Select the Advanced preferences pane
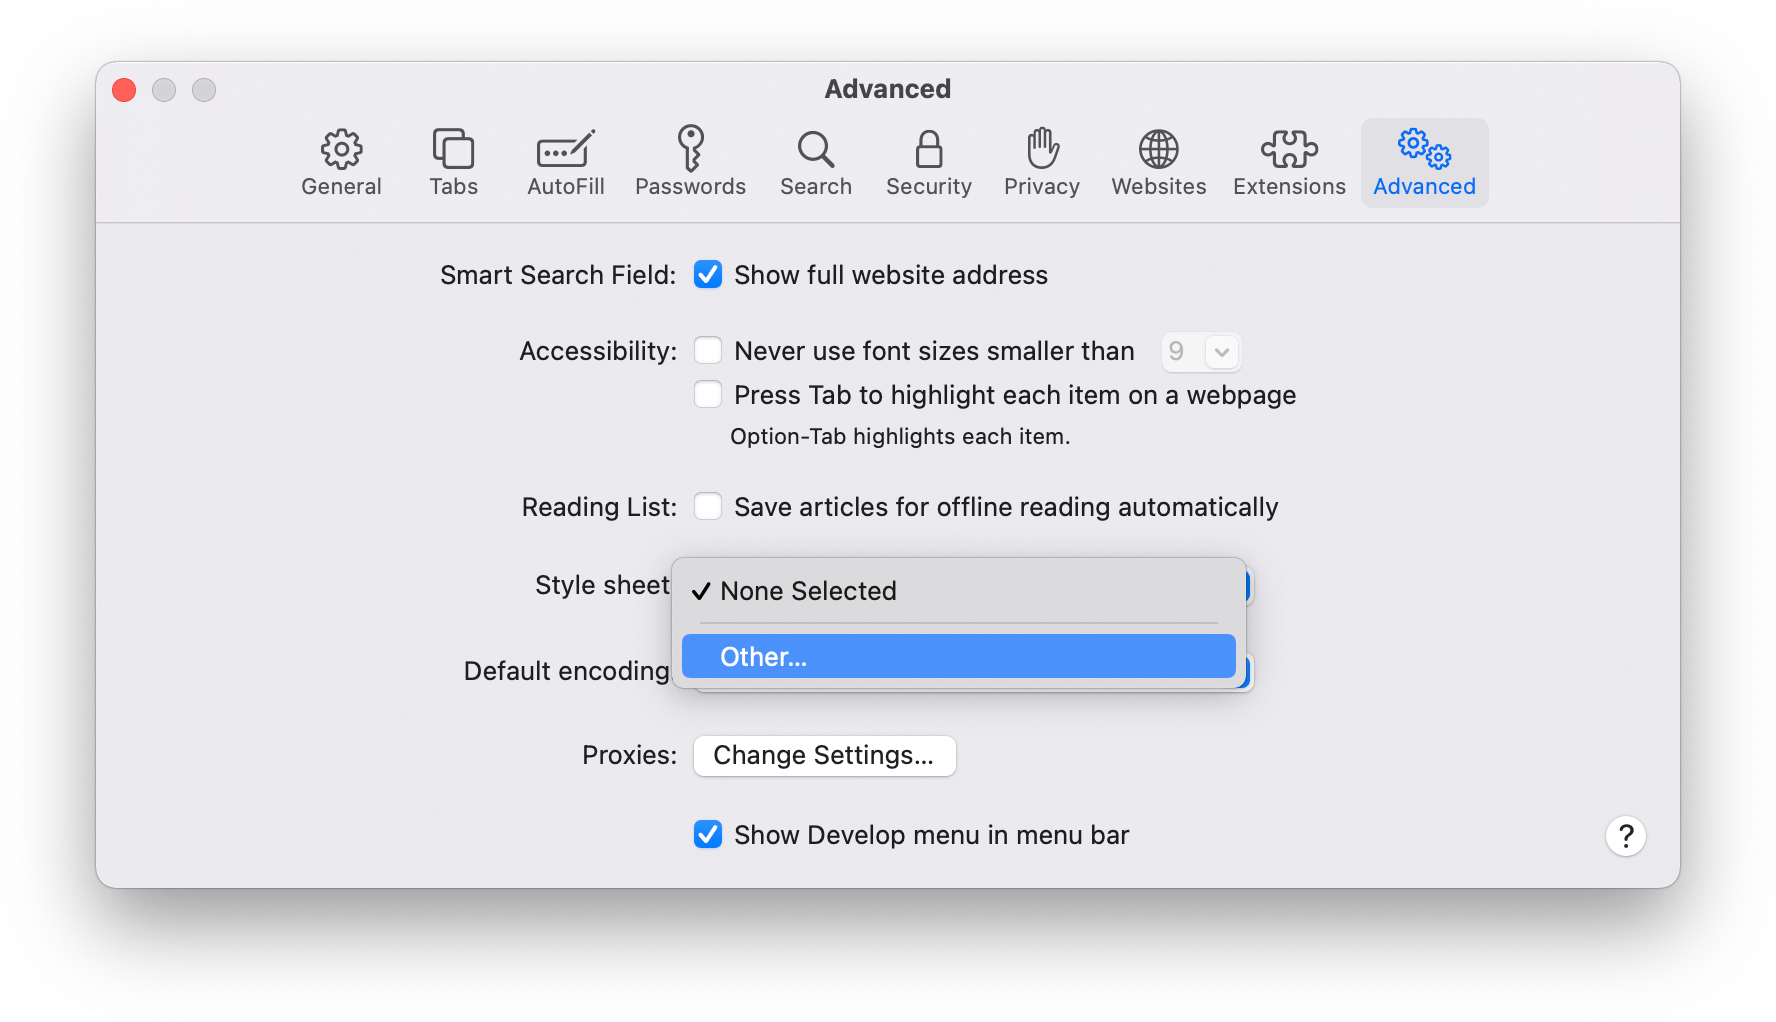 [x=1424, y=163]
